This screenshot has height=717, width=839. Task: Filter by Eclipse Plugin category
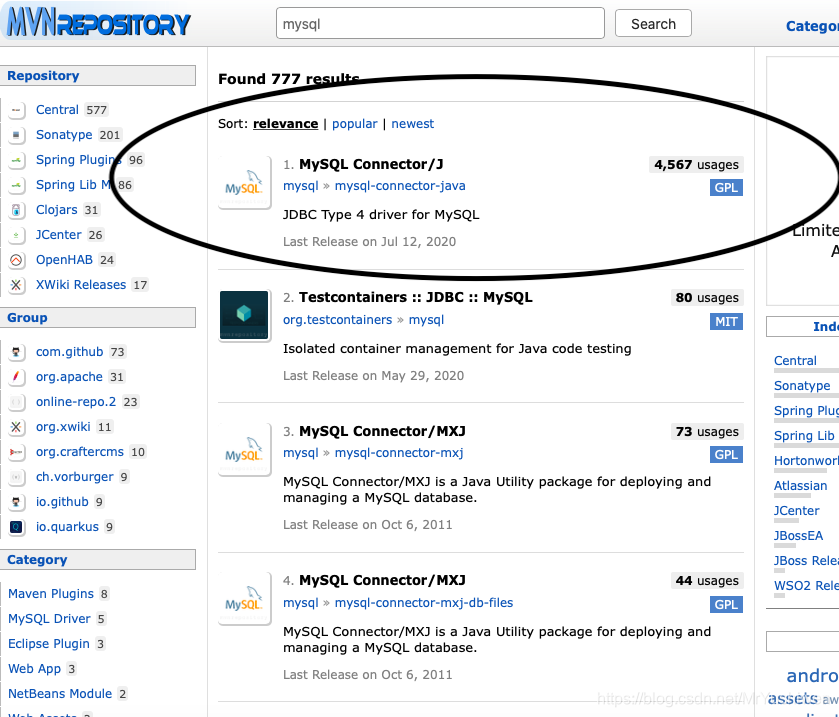coord(49,644)
